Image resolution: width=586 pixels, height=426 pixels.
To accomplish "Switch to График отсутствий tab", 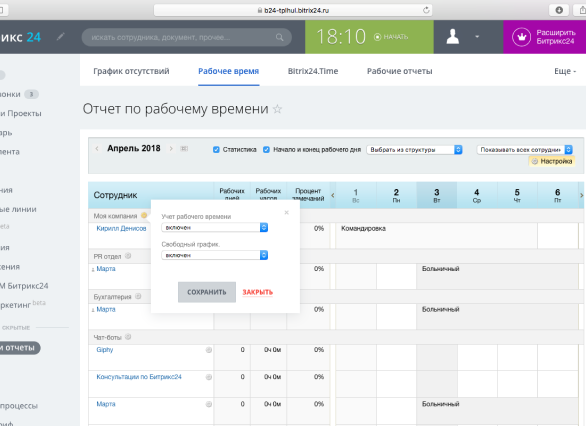I will pyautogui.click(x=131, y=71).
